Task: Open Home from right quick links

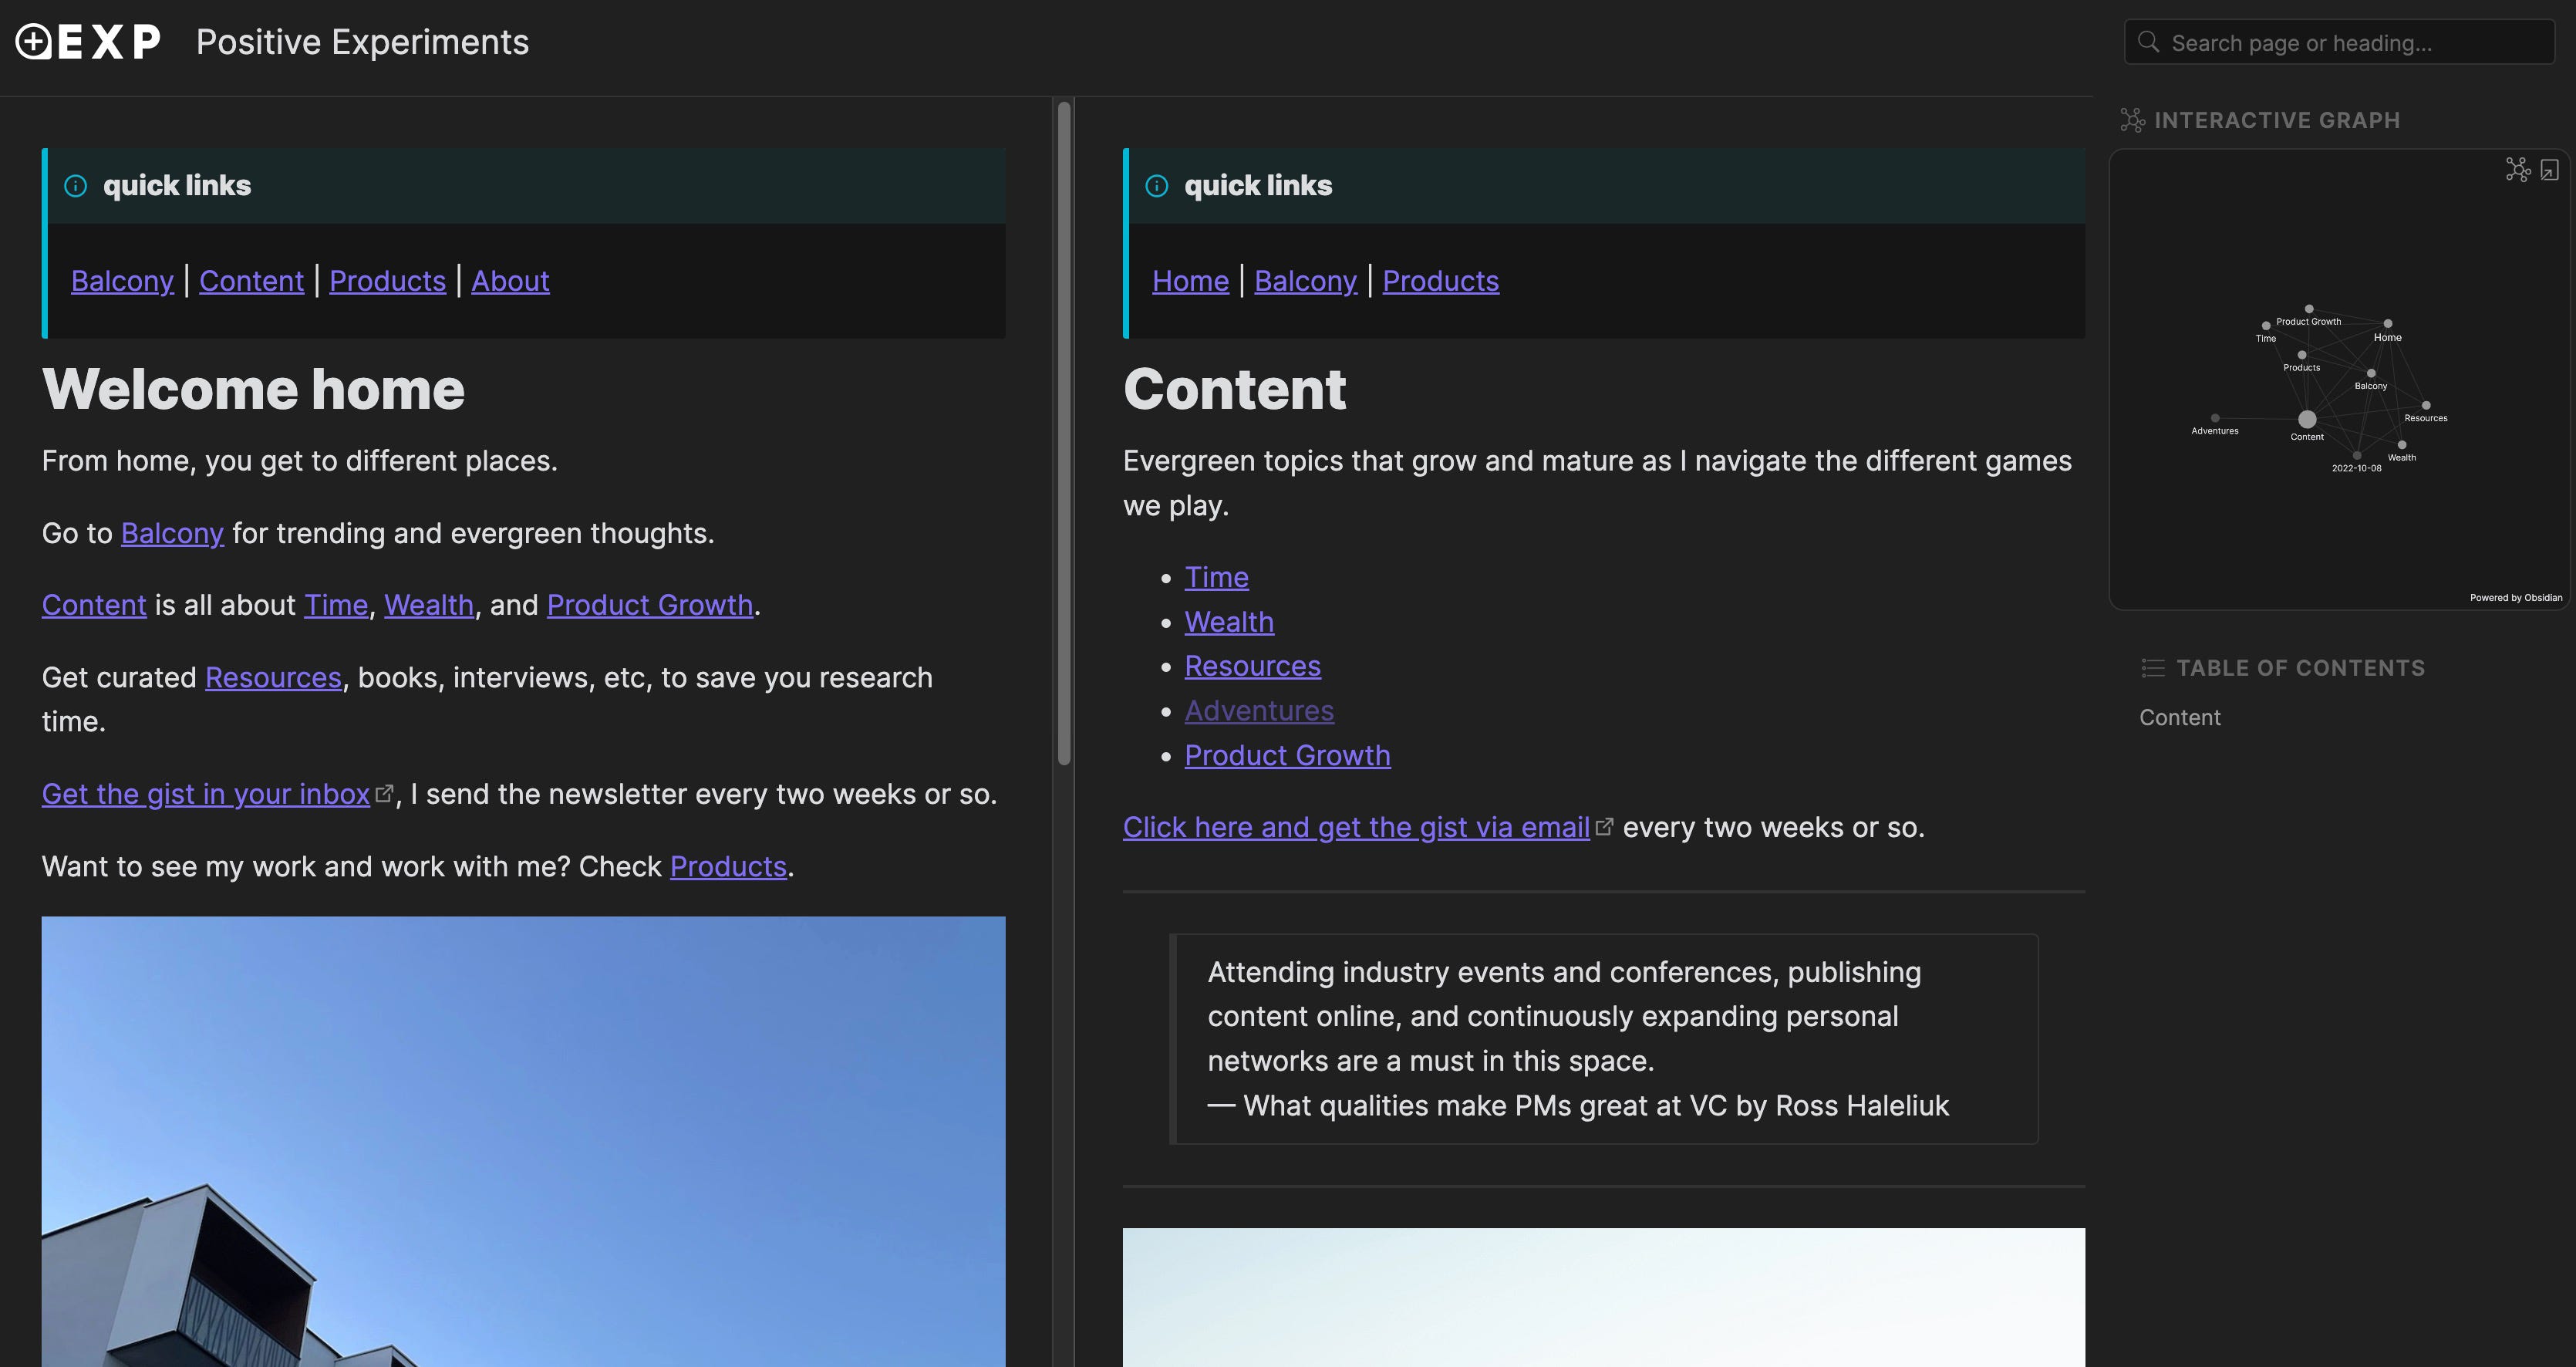Action: pyautogui.click(x=1190, y=281)
